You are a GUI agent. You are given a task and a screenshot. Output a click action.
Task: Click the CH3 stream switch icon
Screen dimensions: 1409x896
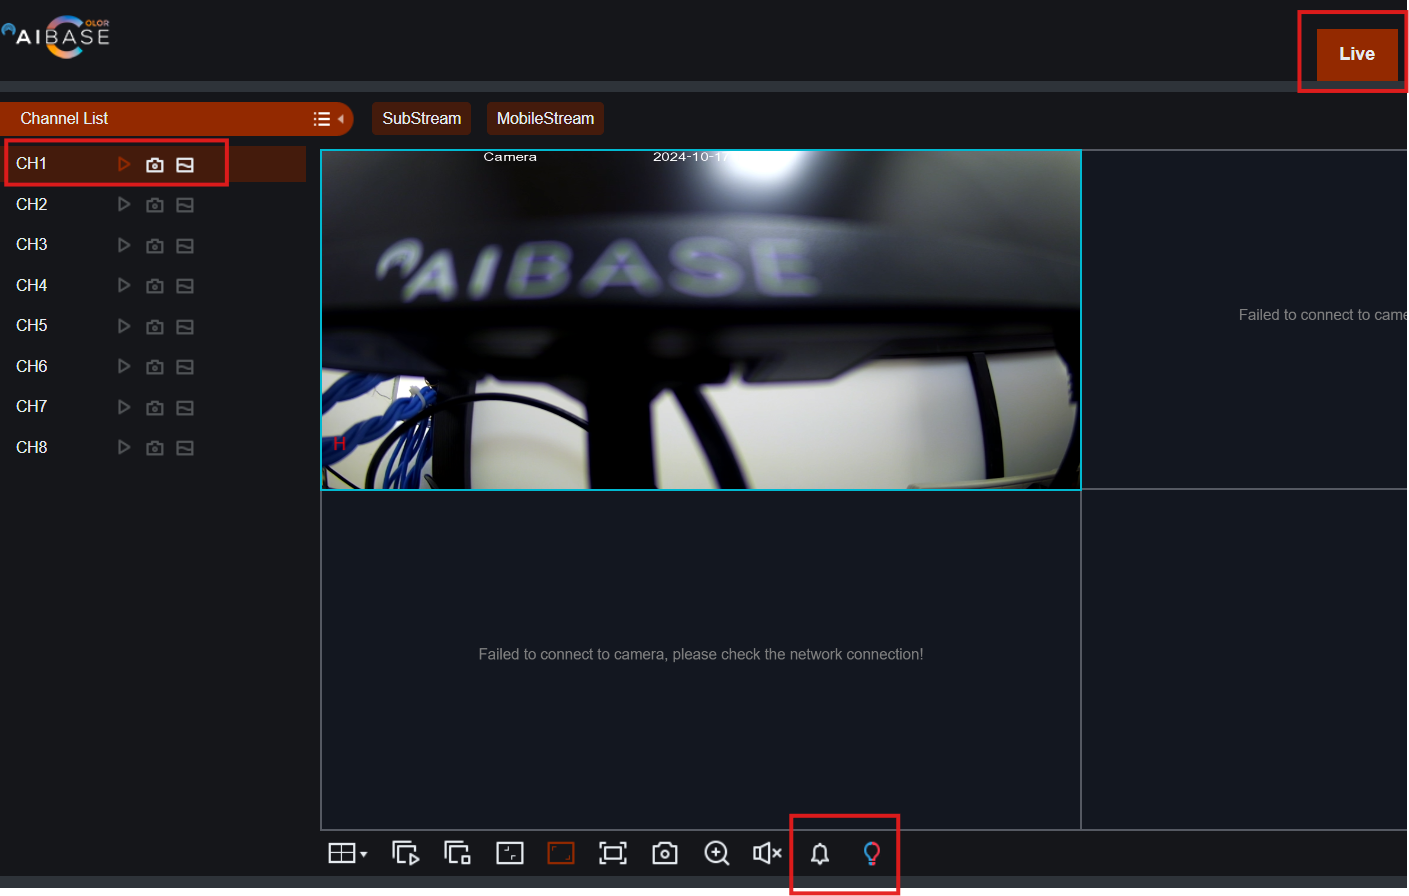[x=185, y=246]
